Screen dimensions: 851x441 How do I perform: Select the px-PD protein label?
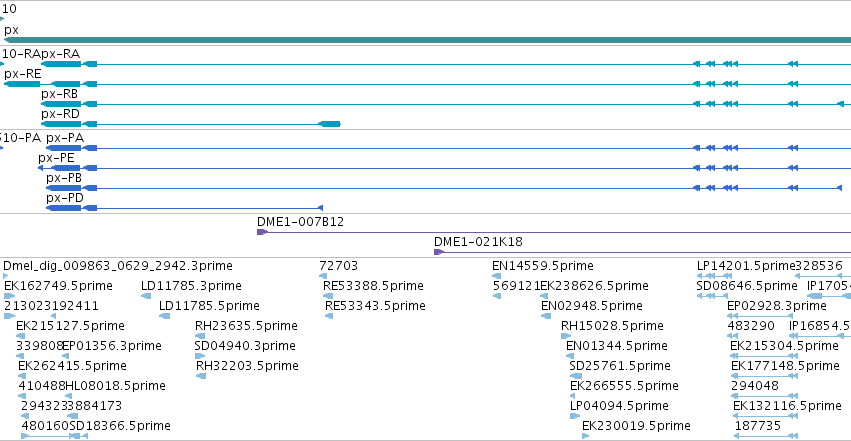coord(65,198)
